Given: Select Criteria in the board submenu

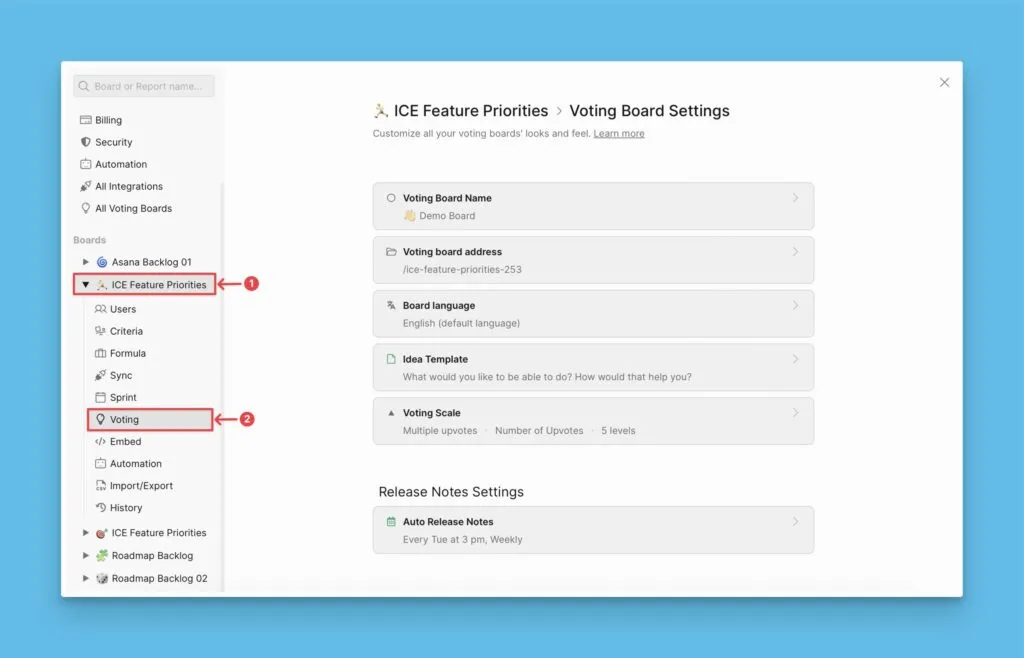Looking at the screenshot, I should pos(126,331).
